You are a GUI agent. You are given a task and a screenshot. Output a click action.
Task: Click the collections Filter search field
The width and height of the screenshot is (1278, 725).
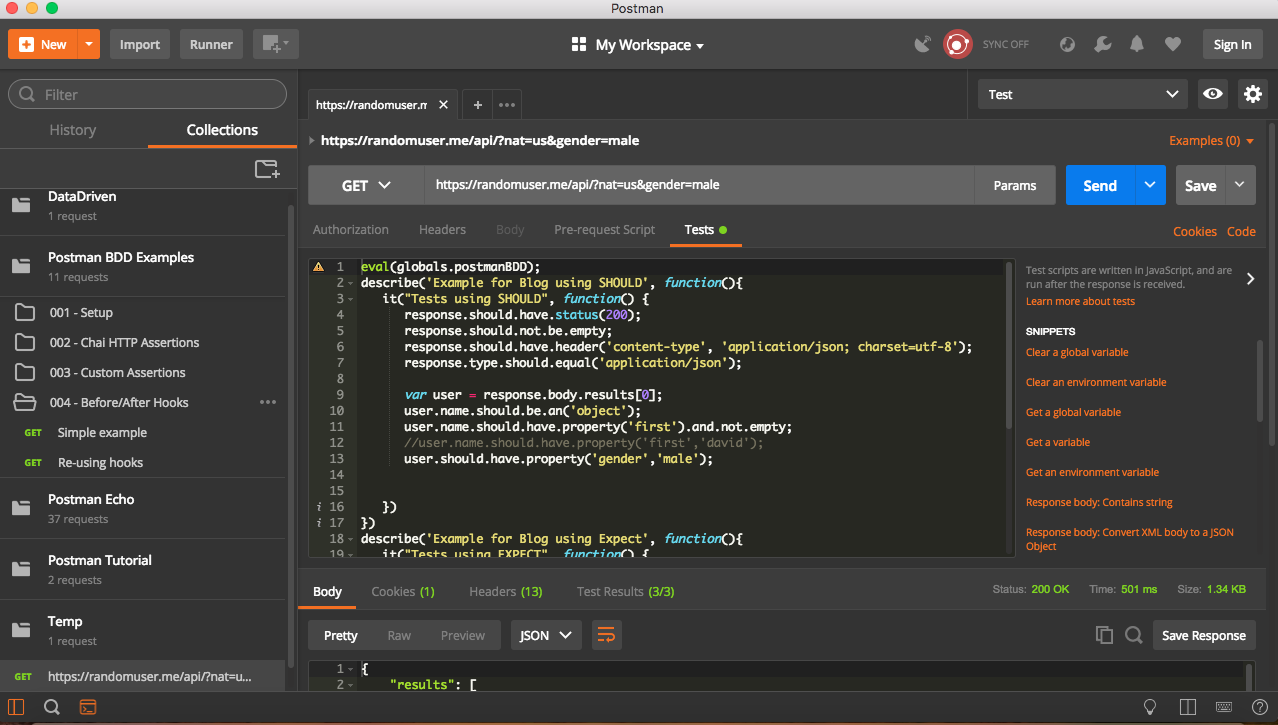point(147,94)
